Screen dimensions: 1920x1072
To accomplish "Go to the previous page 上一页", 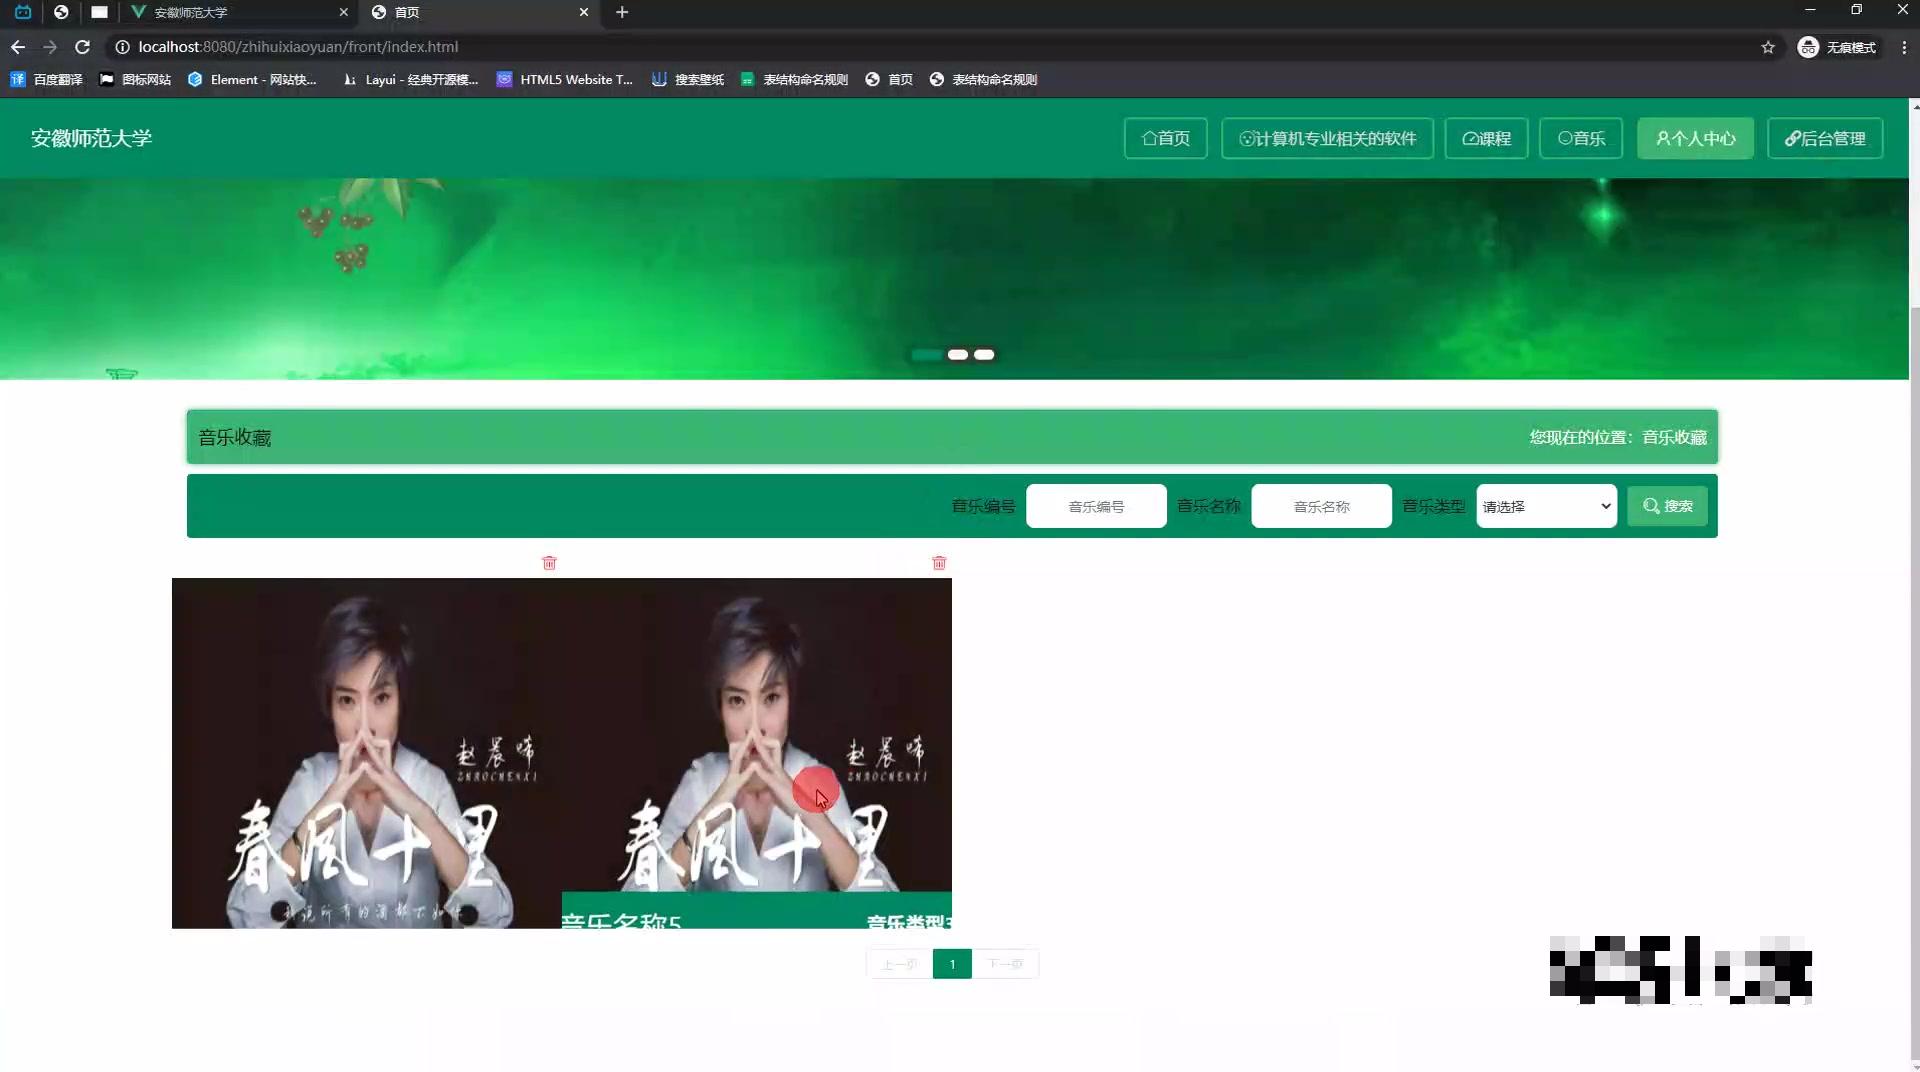I will [x=899, y=964].
